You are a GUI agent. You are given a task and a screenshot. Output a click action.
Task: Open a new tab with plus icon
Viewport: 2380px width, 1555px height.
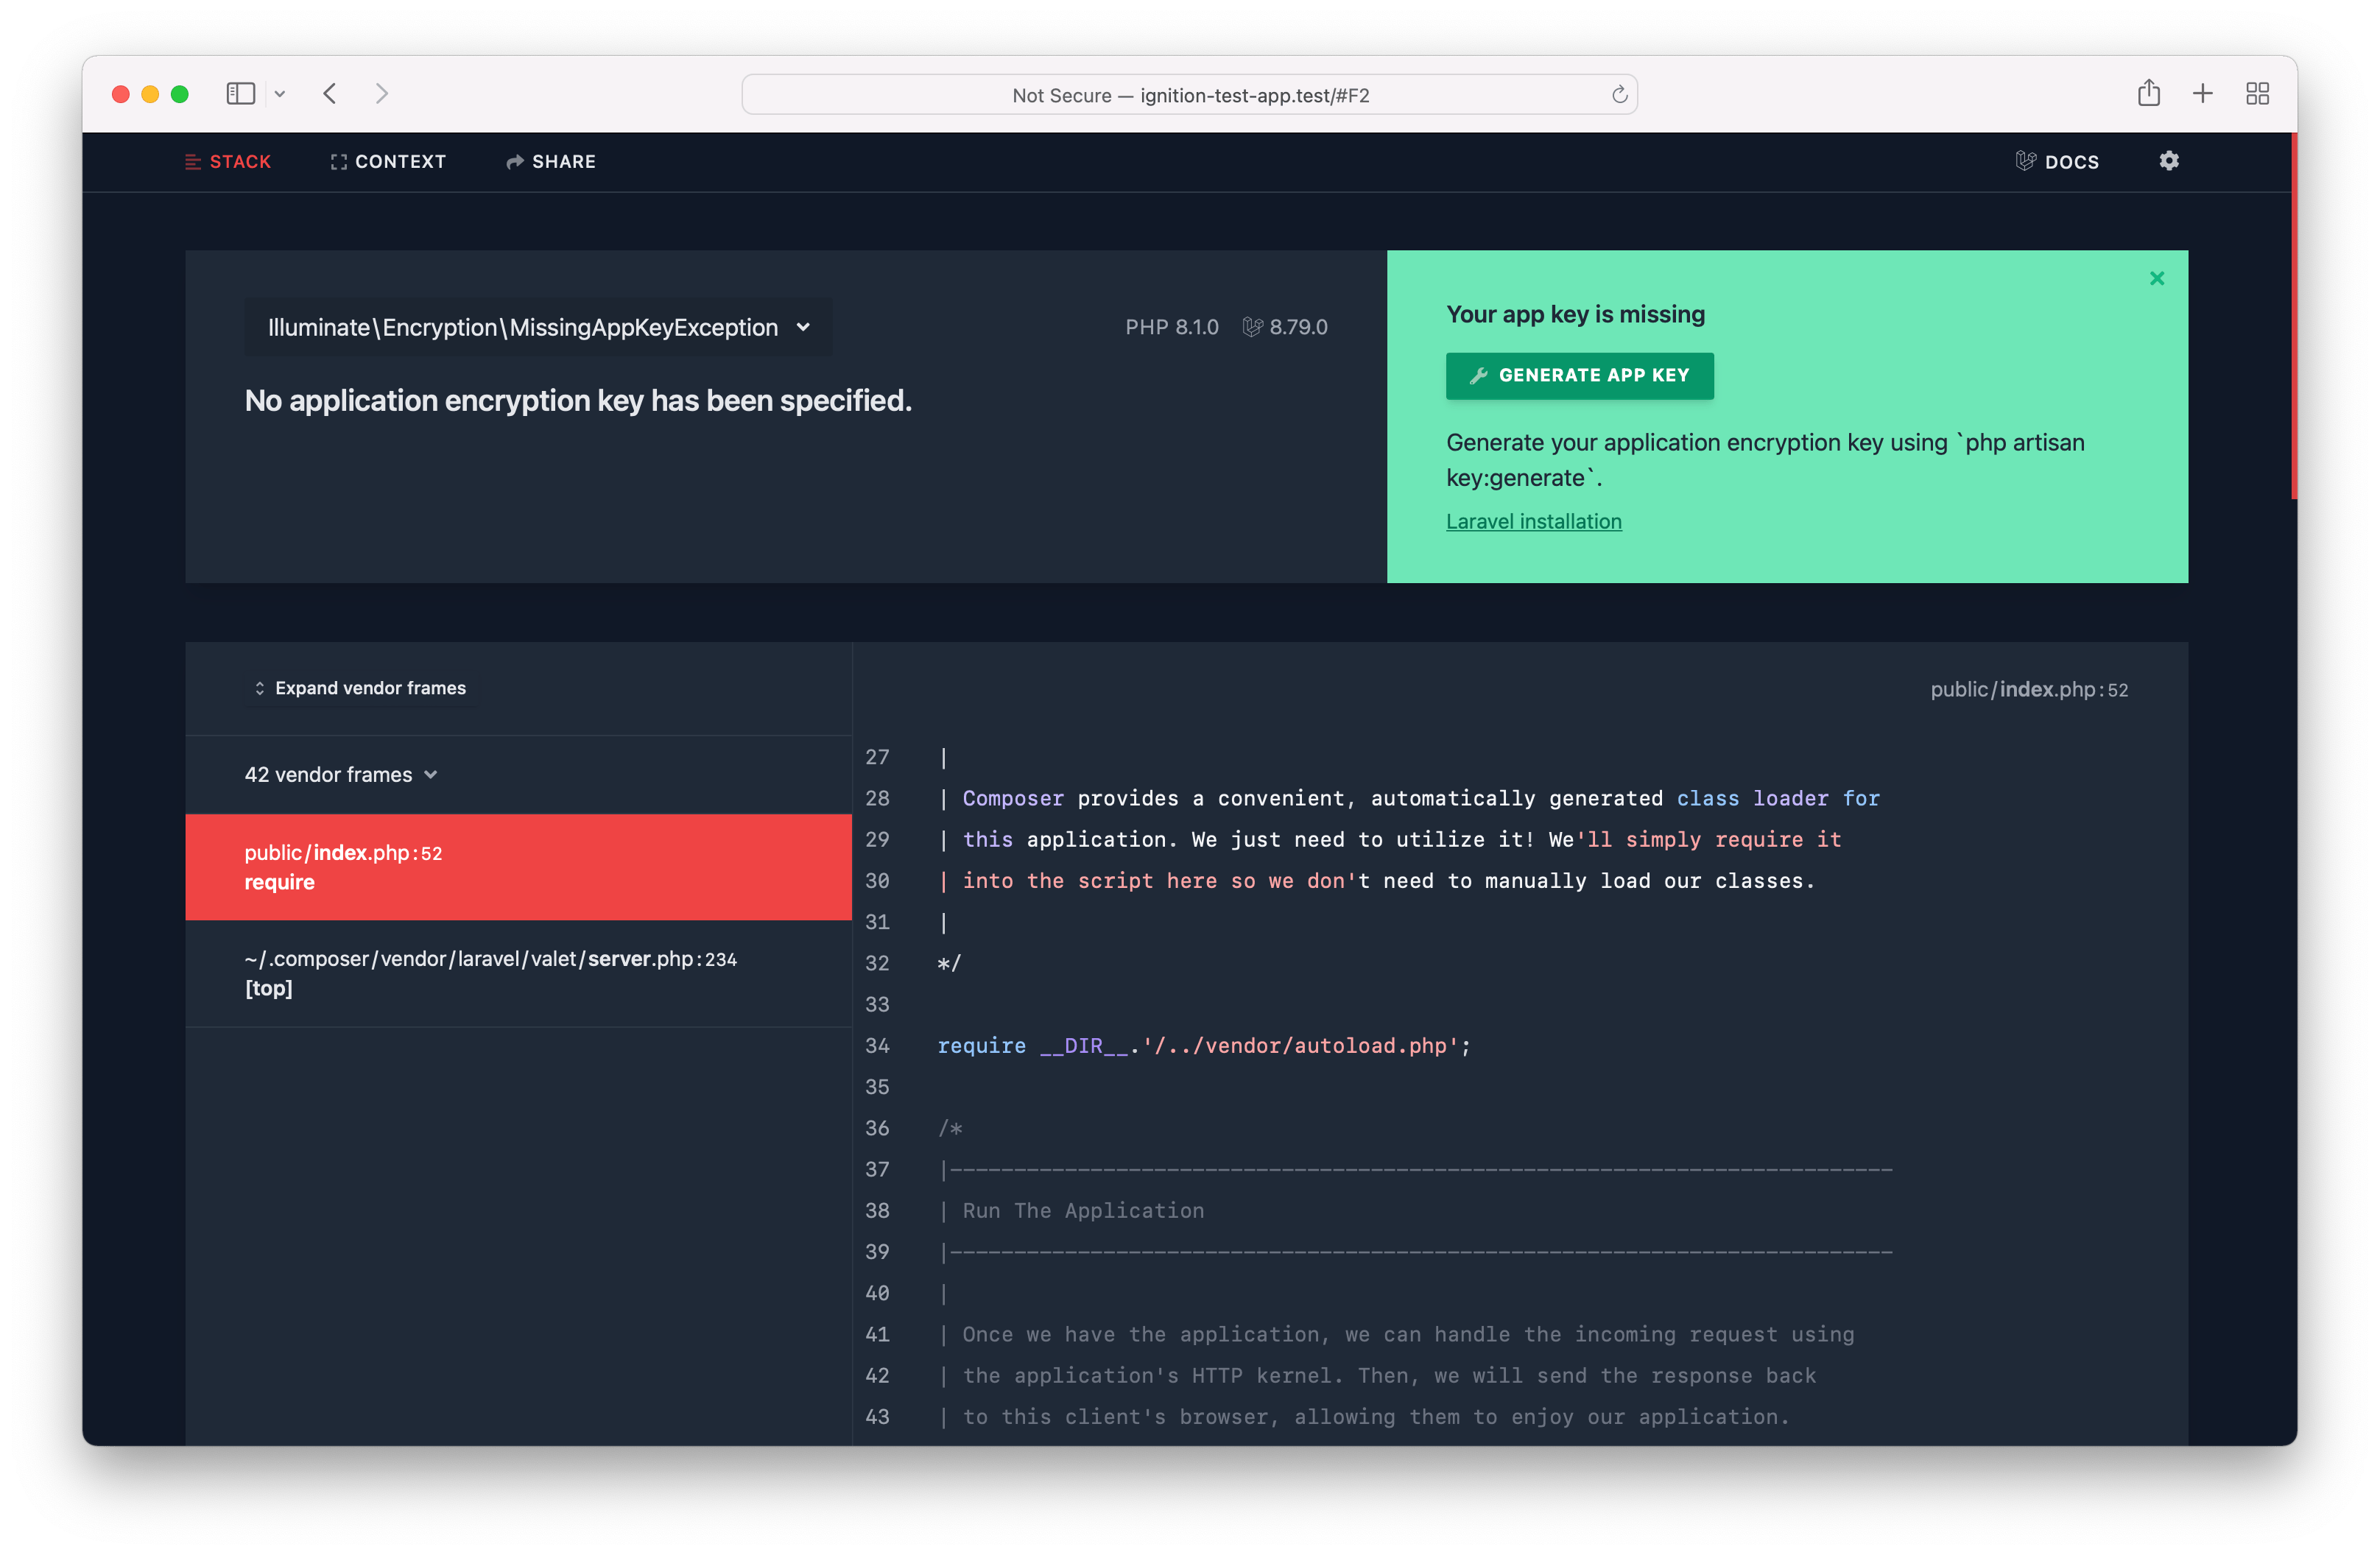(2202, 94)
